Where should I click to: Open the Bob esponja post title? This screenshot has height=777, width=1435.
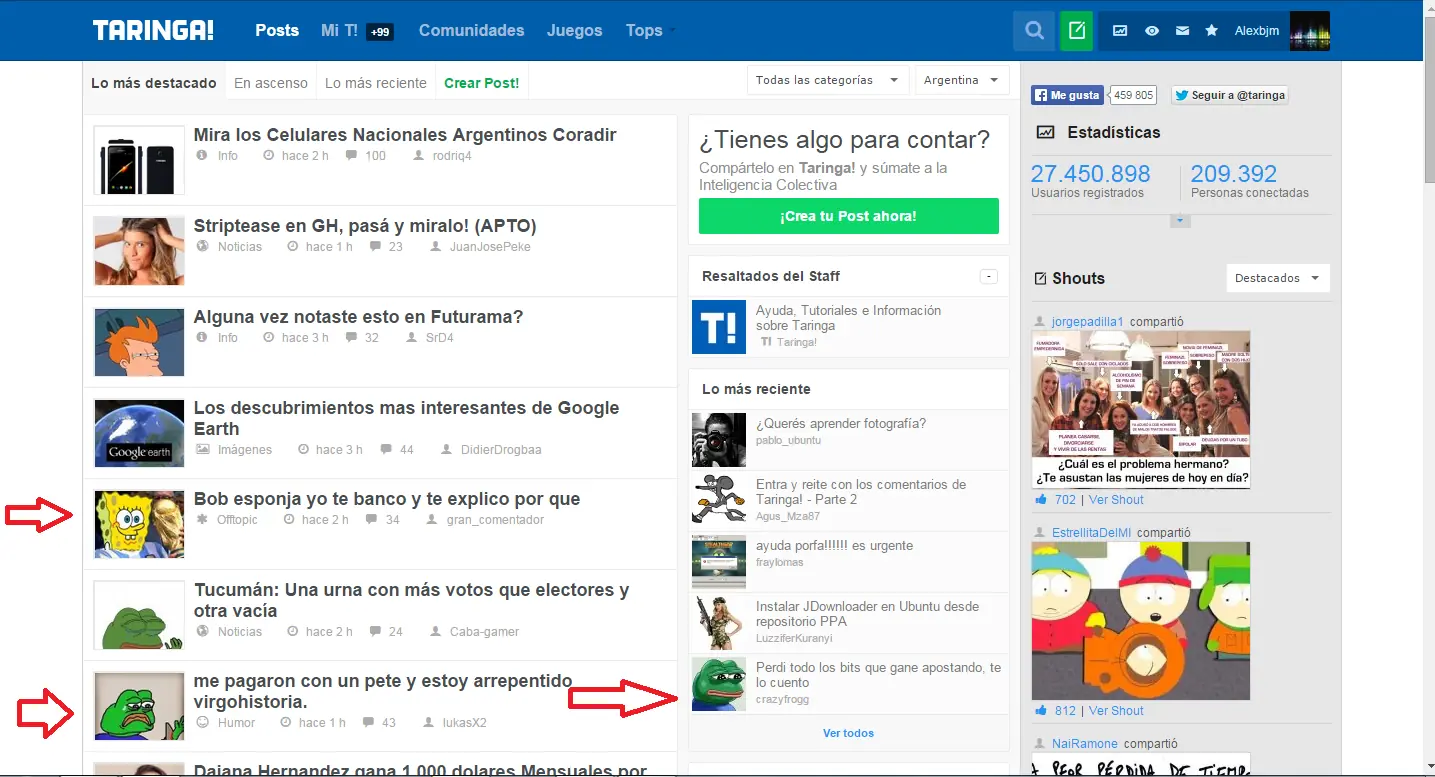click(387, 499)
